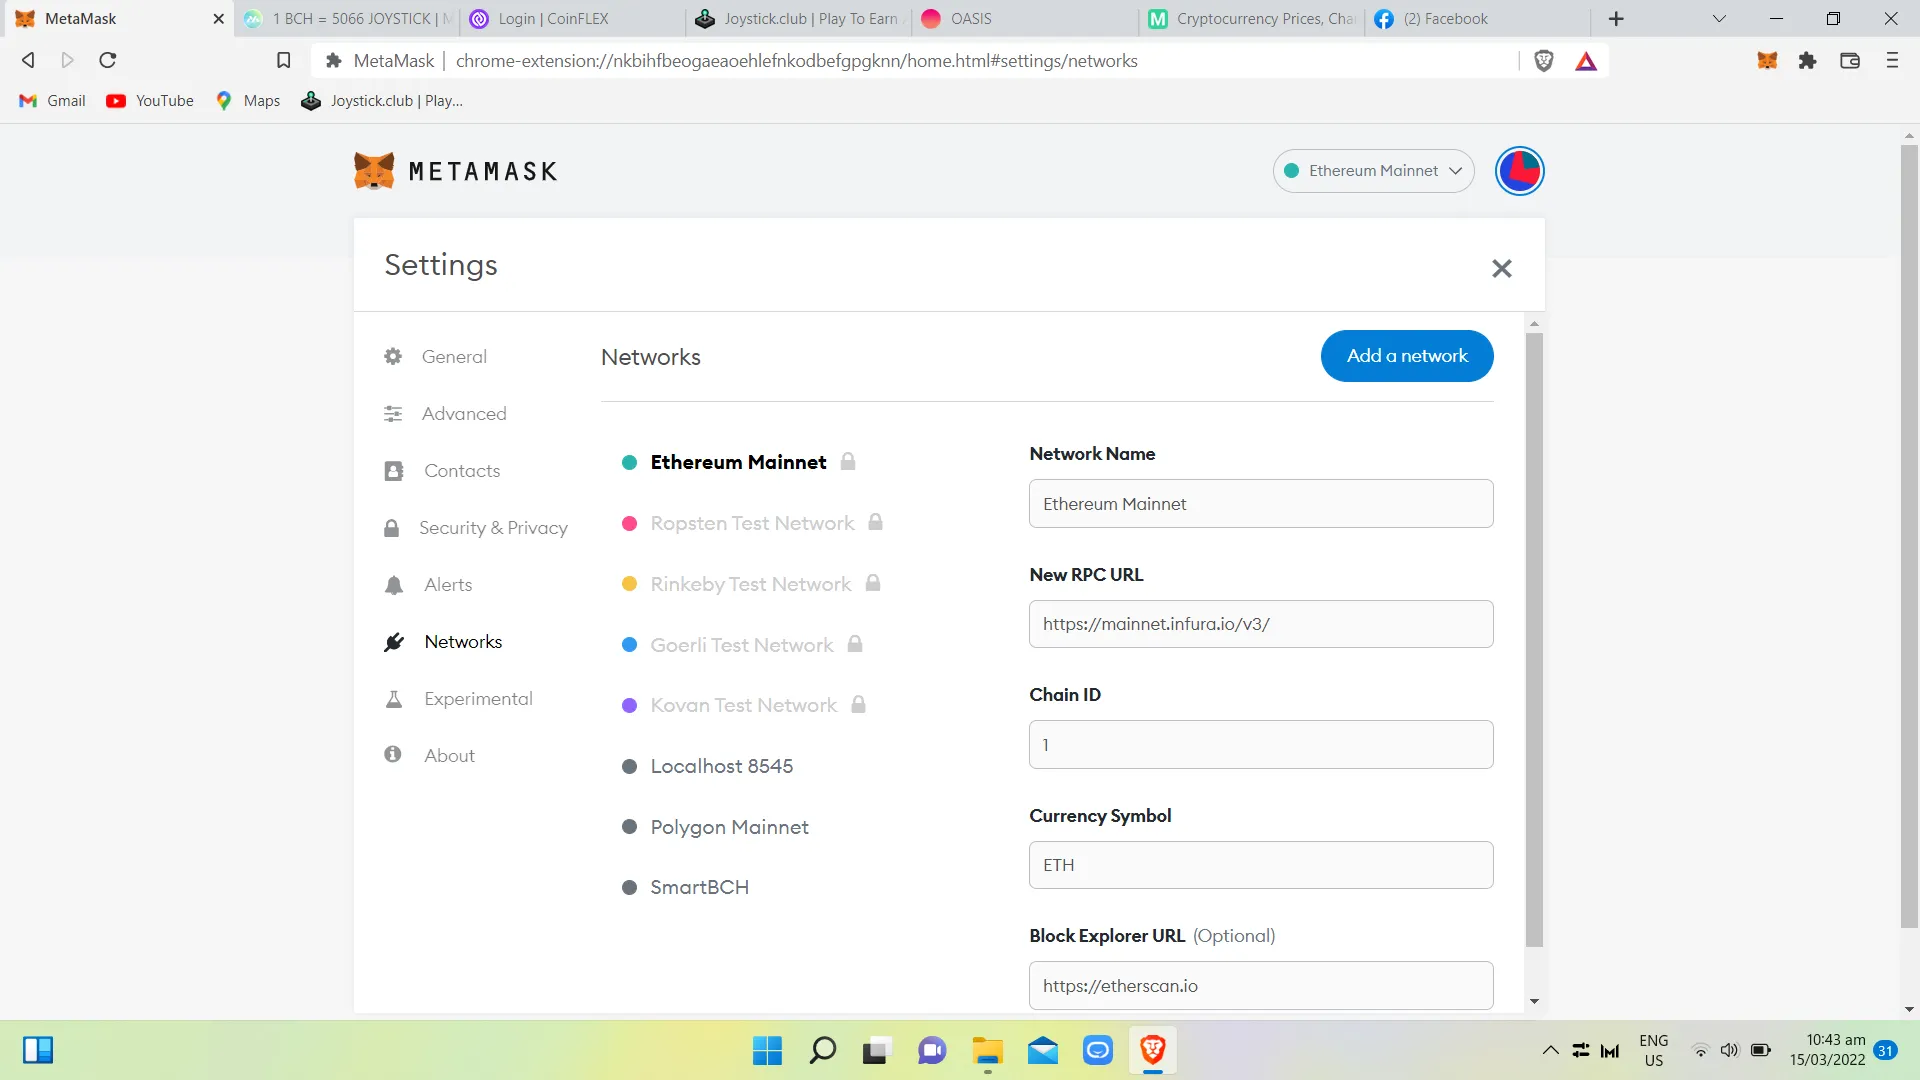
Task: Click the MetaMask fox logo
Action: (x=374, y=171)
